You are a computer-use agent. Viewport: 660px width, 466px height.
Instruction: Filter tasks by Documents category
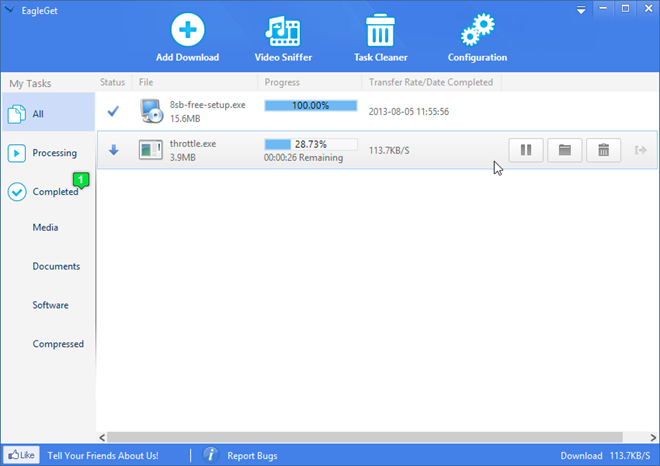coord(56,266)
